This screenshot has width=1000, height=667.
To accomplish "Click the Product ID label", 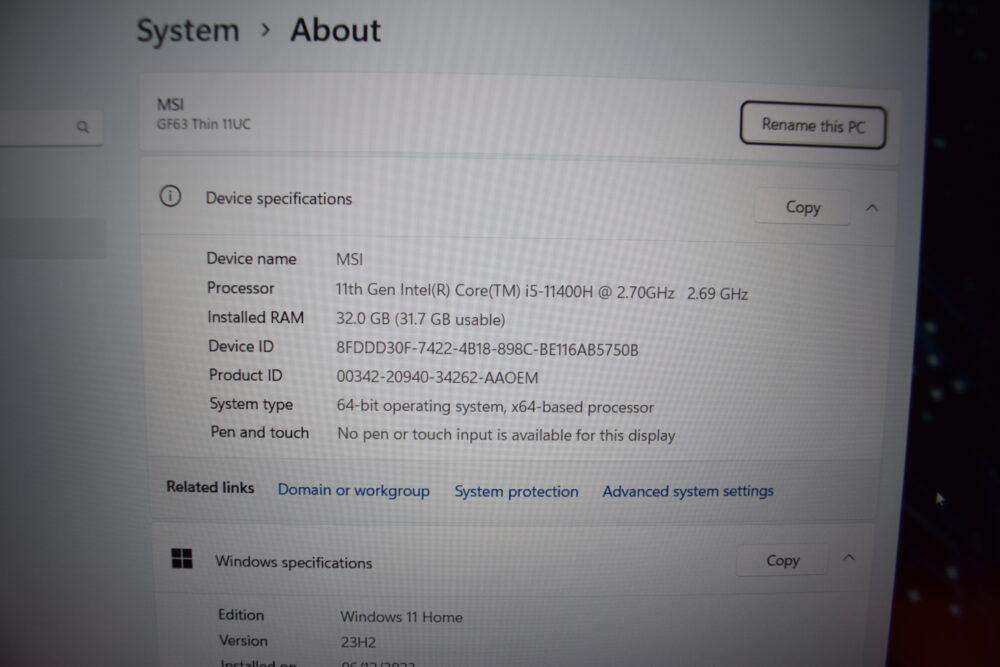I will pos(246,375).
